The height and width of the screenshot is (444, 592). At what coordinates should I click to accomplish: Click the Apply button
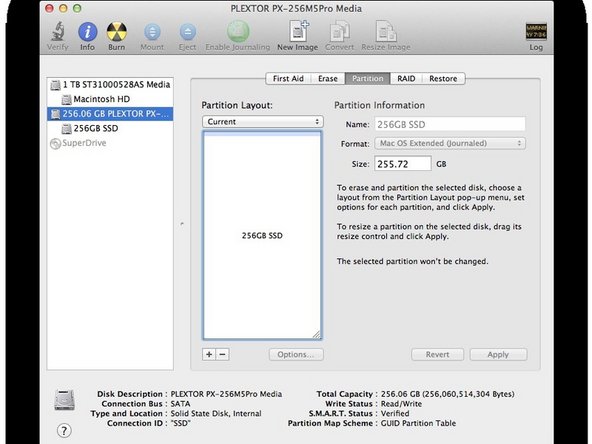tap(498, 355)
